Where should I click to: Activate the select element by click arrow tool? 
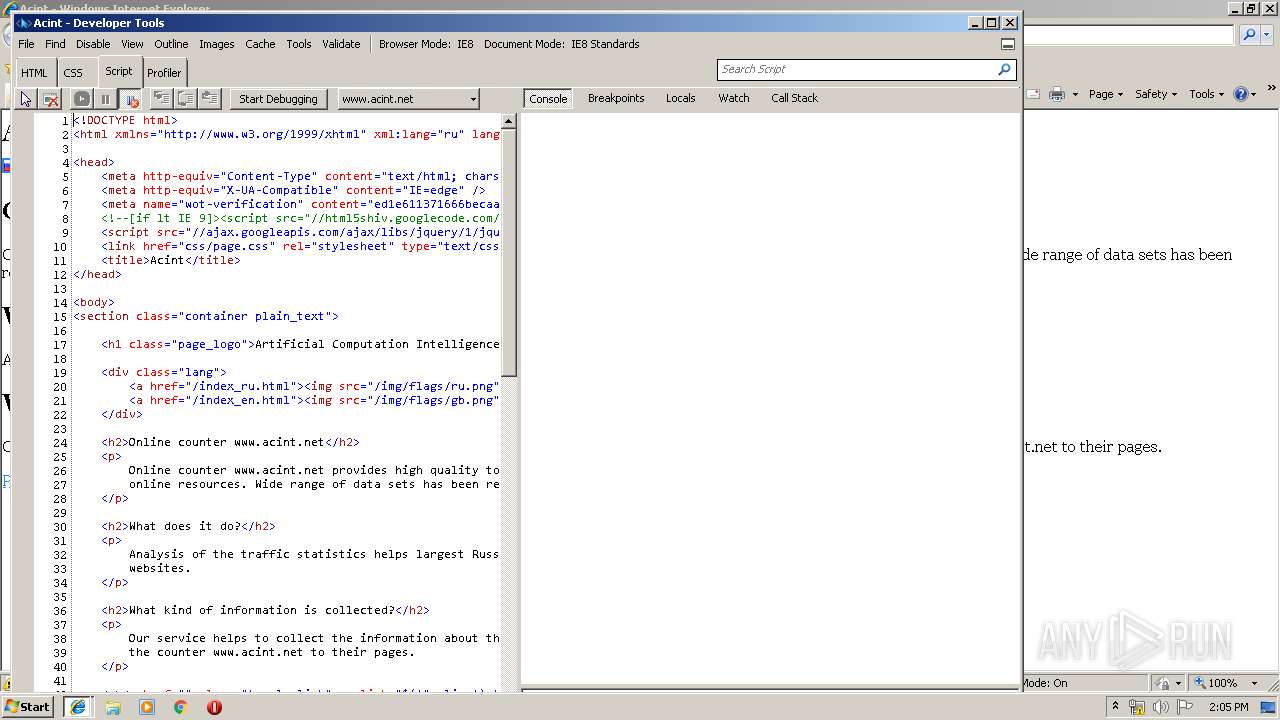[26, 99]
